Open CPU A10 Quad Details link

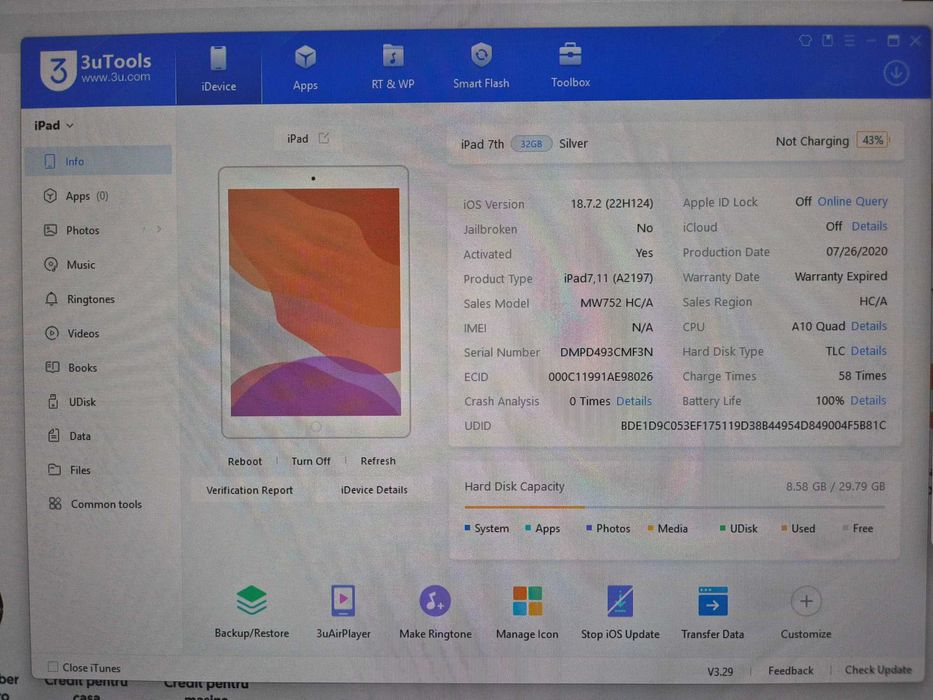pos(869,326)
